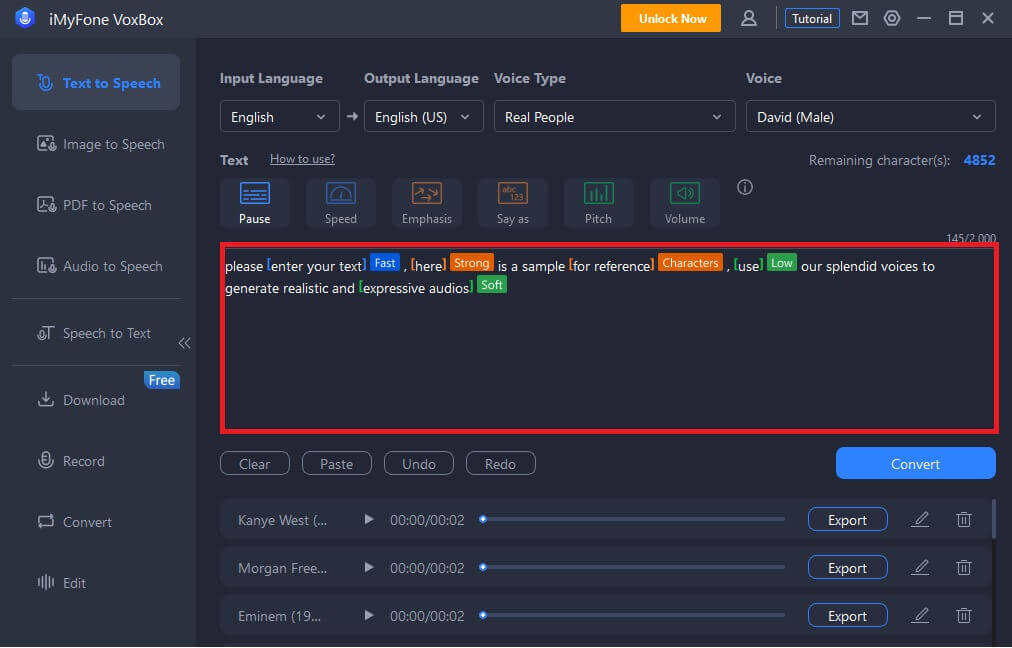Redo the last text change
The height and width of the screenshot is (648, 1012).
point(501,463)
